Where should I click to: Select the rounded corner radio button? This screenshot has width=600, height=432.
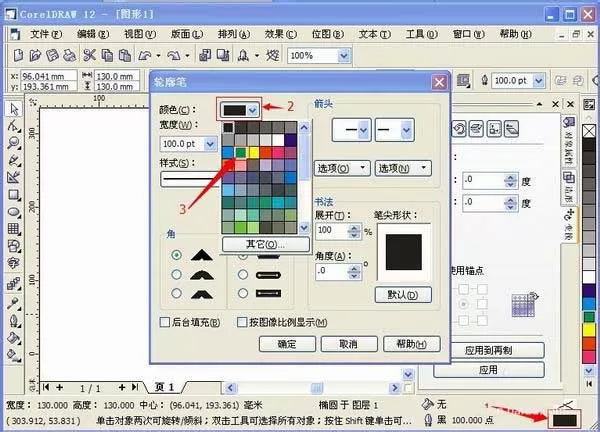(x=176, y=274)
